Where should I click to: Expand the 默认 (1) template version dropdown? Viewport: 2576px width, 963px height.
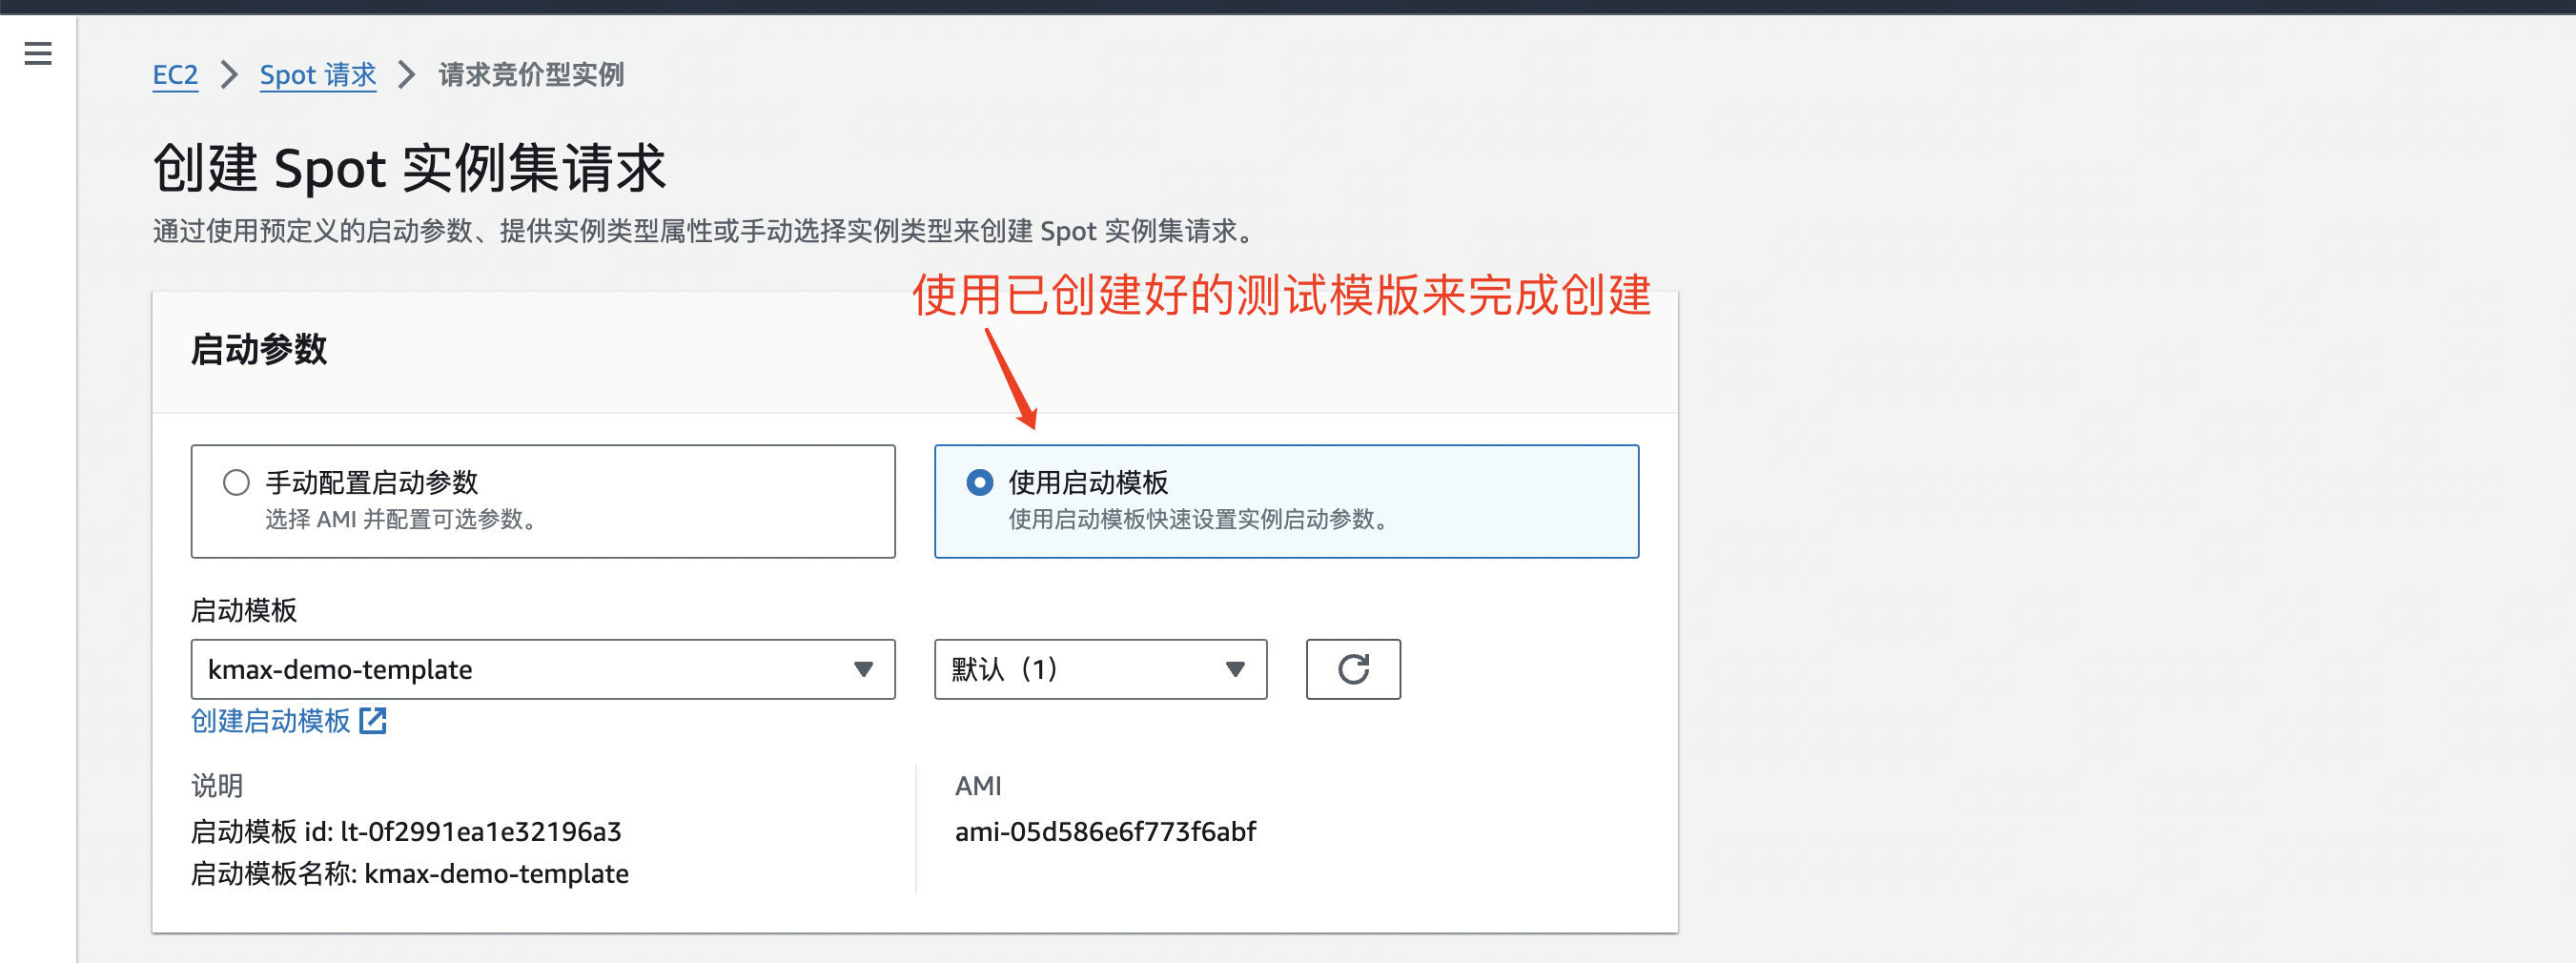[x=1080, y=669]
